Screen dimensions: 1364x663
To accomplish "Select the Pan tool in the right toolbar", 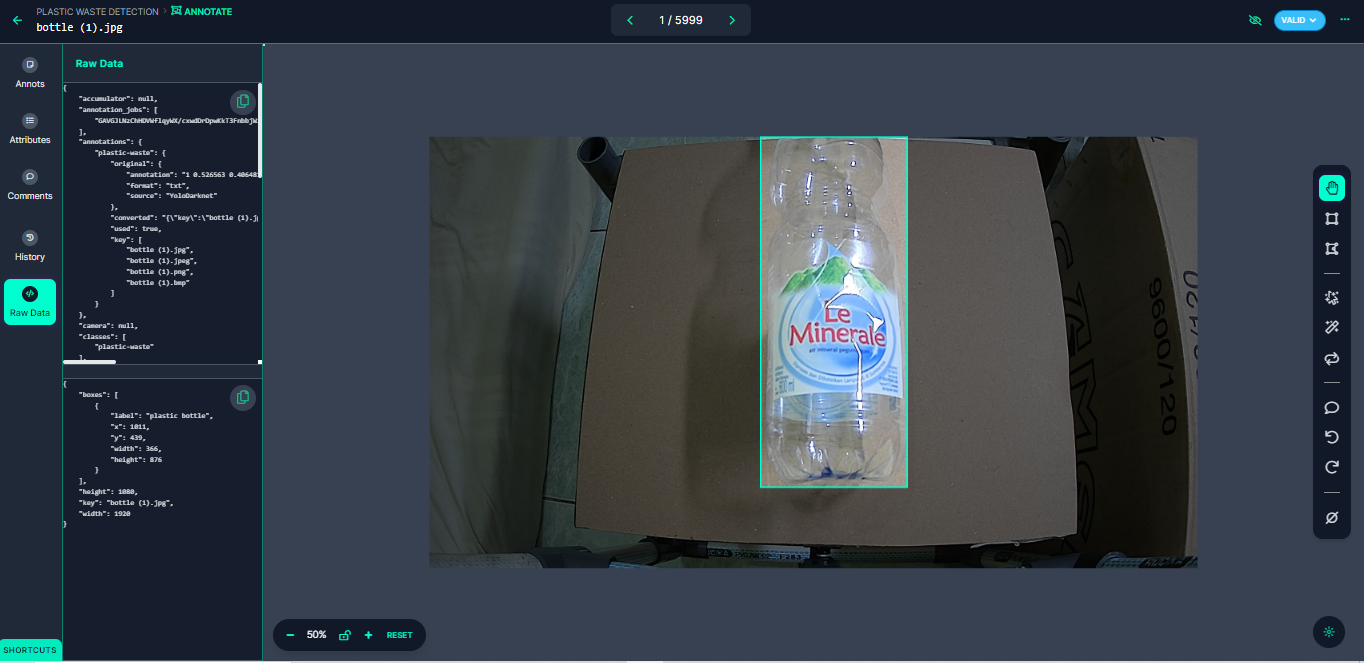I will pos(1331,187).
